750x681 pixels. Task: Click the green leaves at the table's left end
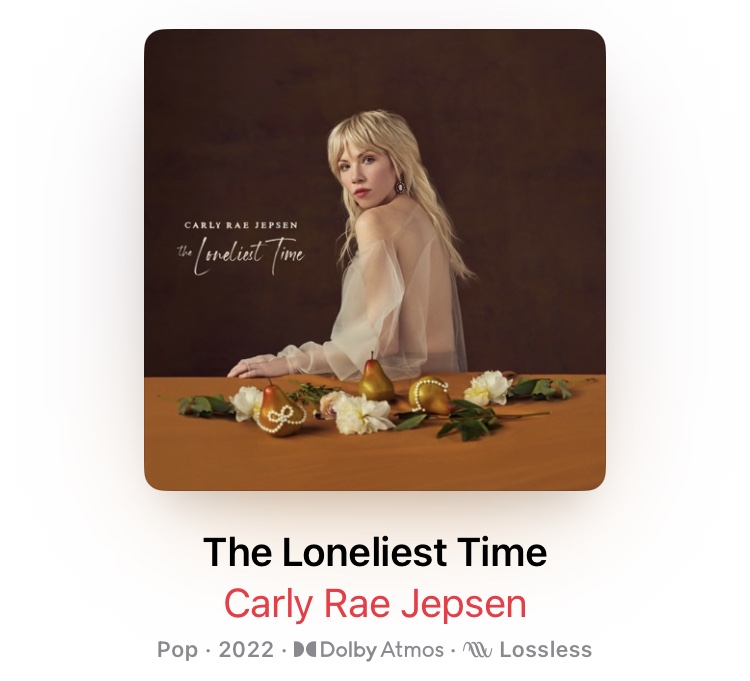tap(206, 405)
